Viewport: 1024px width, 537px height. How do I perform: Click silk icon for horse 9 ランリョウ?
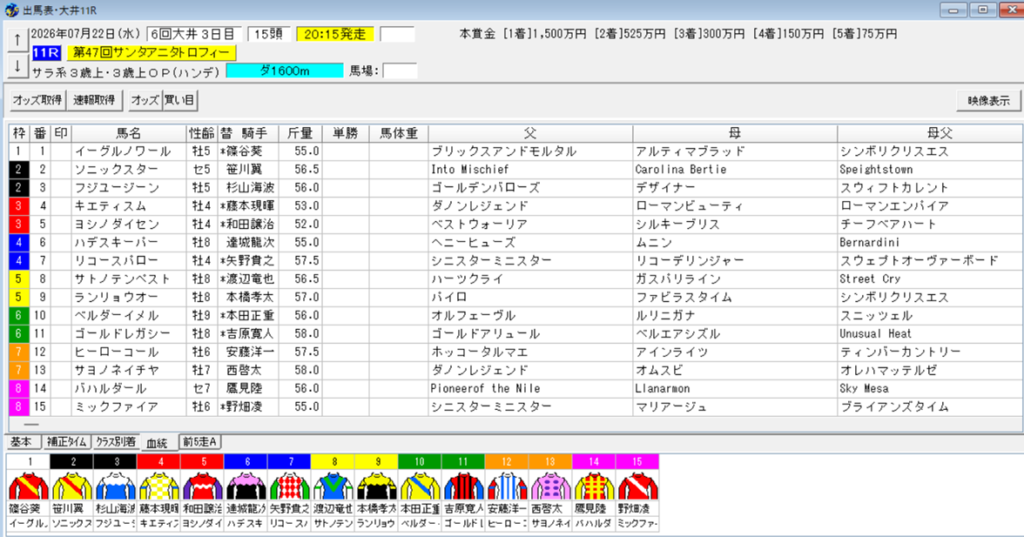coord(376,486)
